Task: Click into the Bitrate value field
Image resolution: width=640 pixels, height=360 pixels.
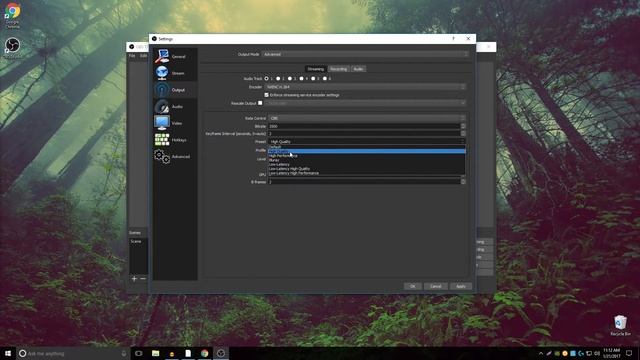Action: (364, 126)
